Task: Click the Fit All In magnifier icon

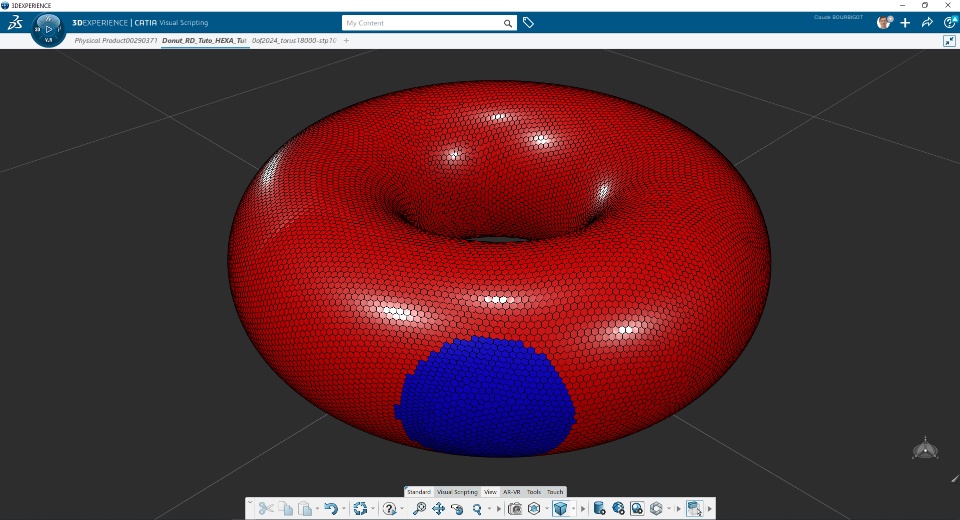Action: tap(419, 508)
